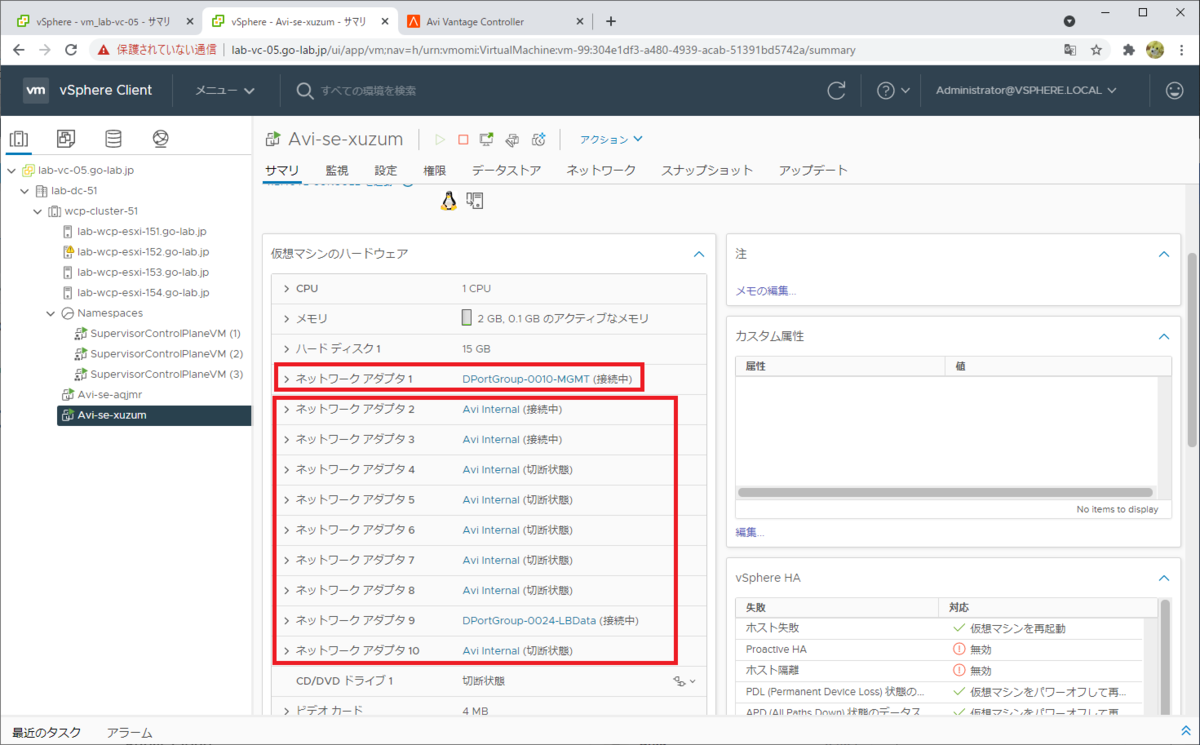Click the translate page icon in address bar

click(1070, 49)
